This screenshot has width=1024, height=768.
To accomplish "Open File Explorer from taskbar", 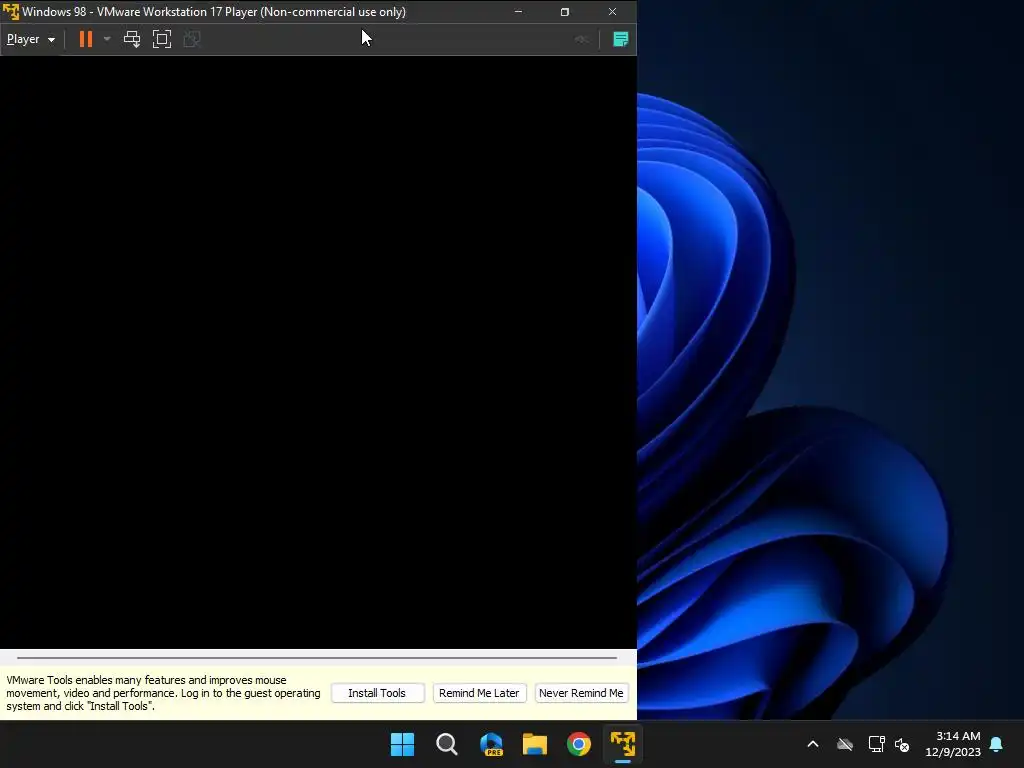I will [x=535, y=744].
